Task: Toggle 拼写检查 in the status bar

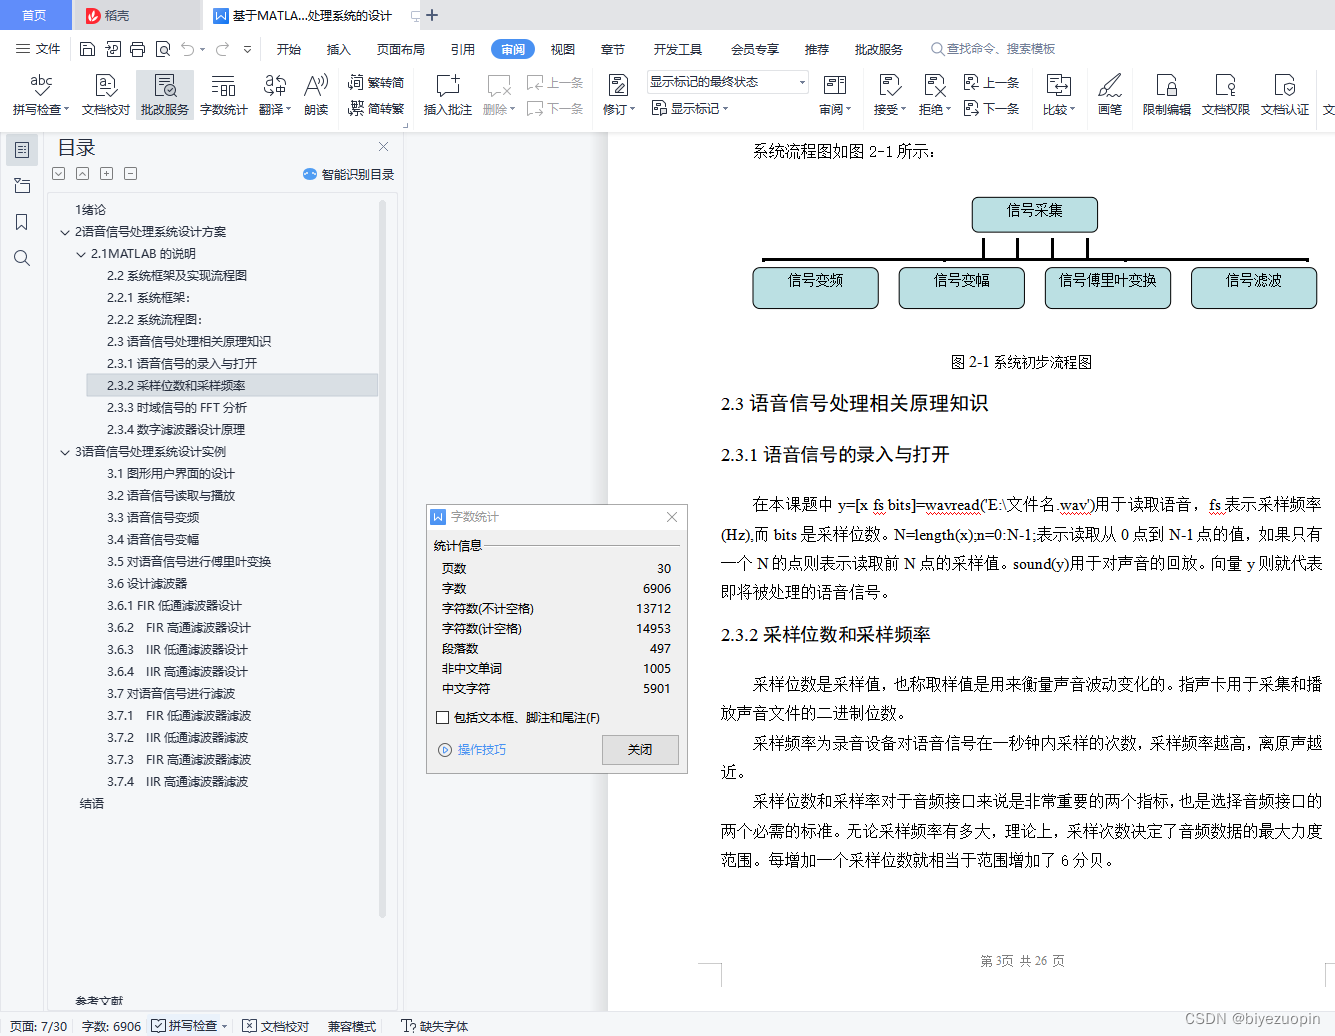Action: coord(190,1026)
